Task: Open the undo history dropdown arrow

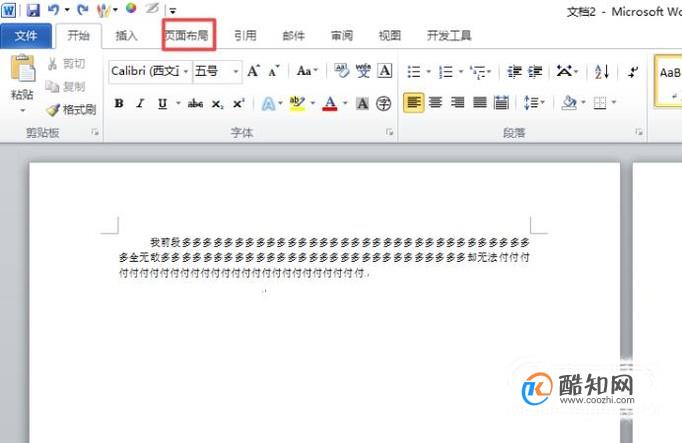Action: (x=67, y=10)
